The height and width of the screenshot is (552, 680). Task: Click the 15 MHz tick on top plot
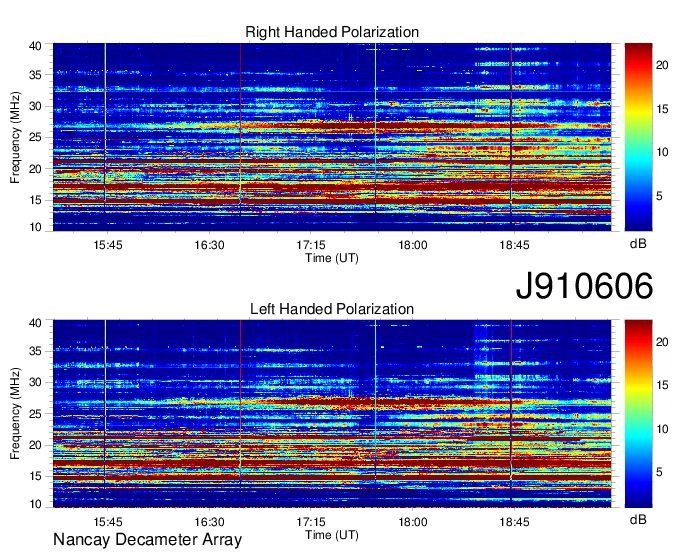tap(36, 200)
